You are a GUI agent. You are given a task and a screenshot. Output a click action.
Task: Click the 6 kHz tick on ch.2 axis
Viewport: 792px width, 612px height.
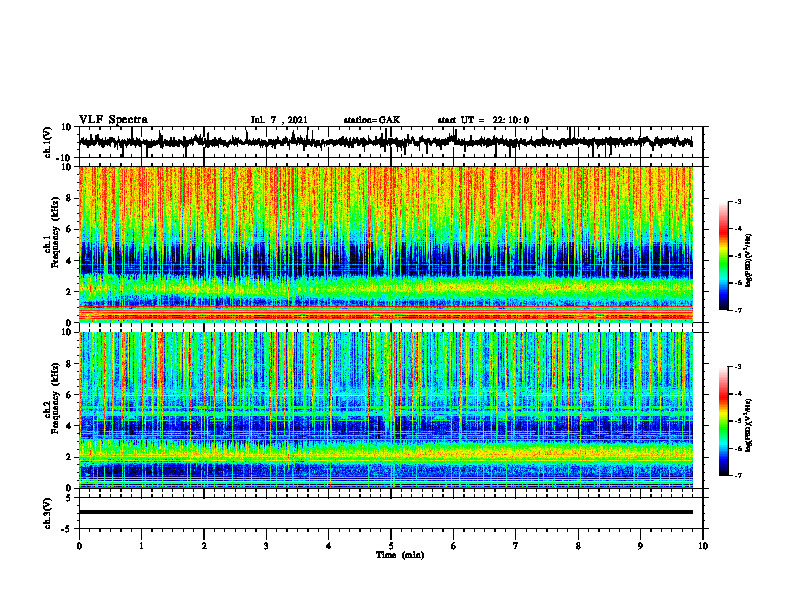click(69, 395)
